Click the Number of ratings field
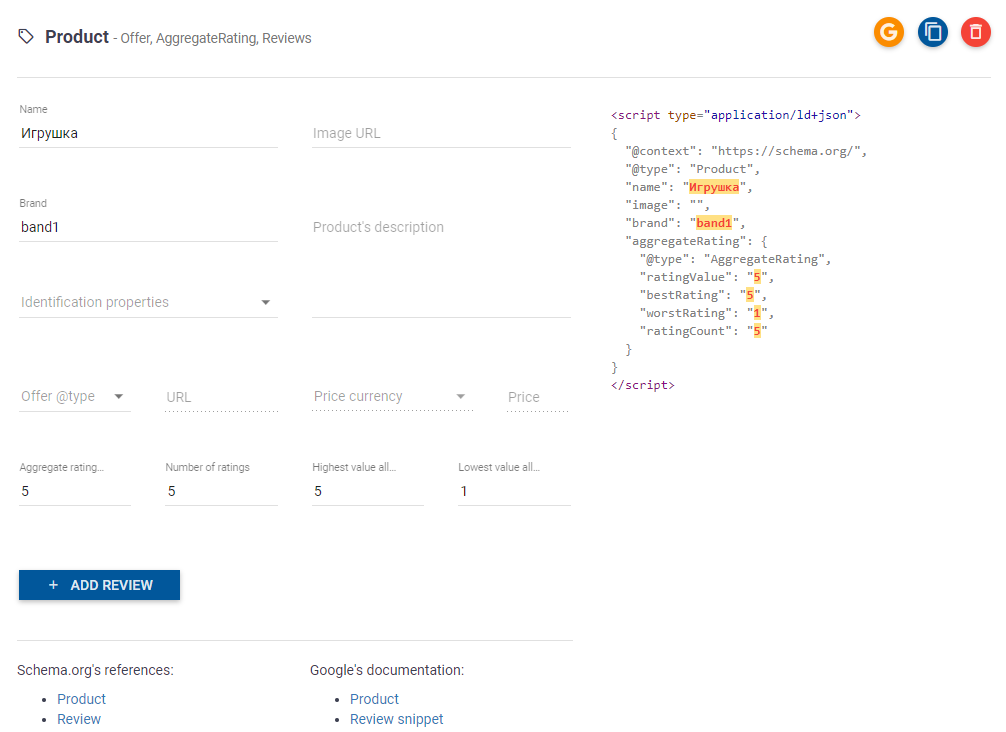The height and width of the screenshot is (732, 1006). tap(221, 491)
